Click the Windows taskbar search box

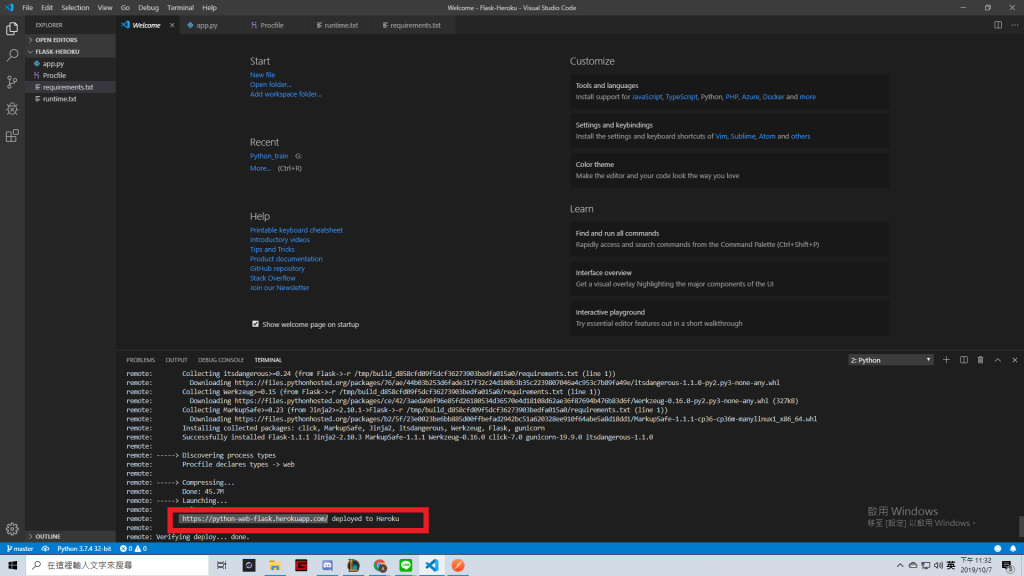[118, 565]
